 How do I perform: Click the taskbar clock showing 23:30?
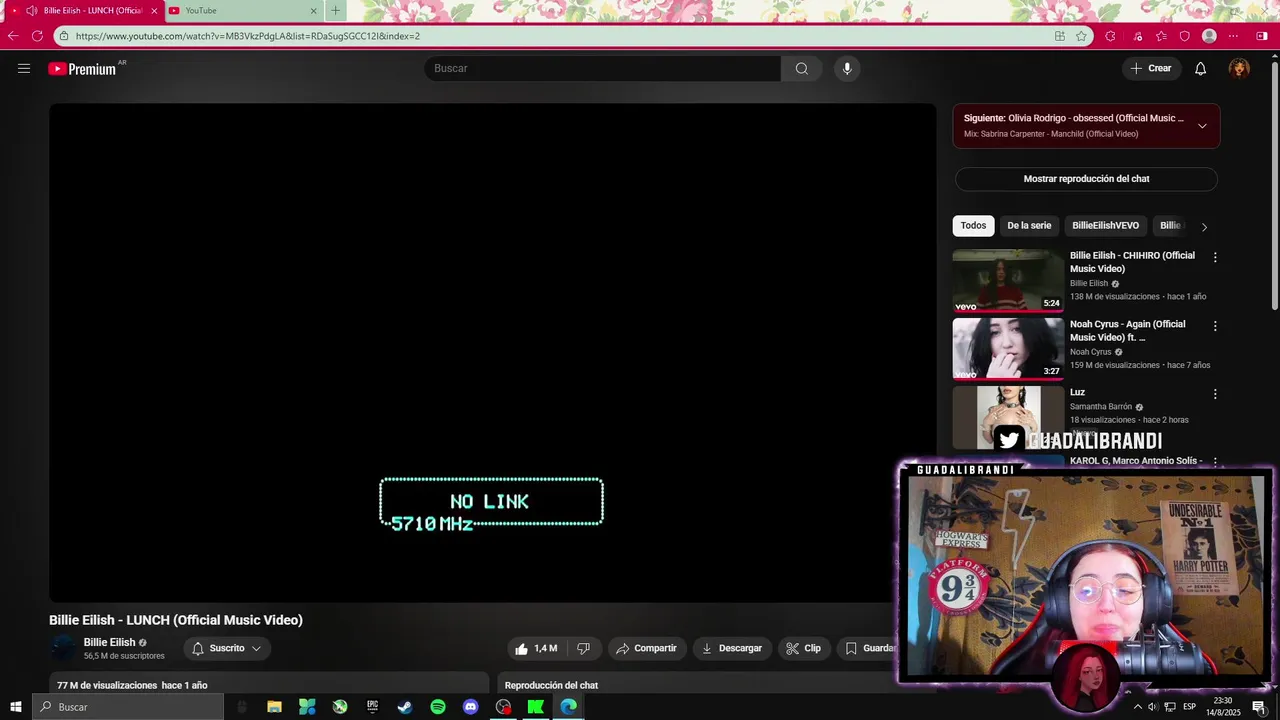tap(1222, 707)
